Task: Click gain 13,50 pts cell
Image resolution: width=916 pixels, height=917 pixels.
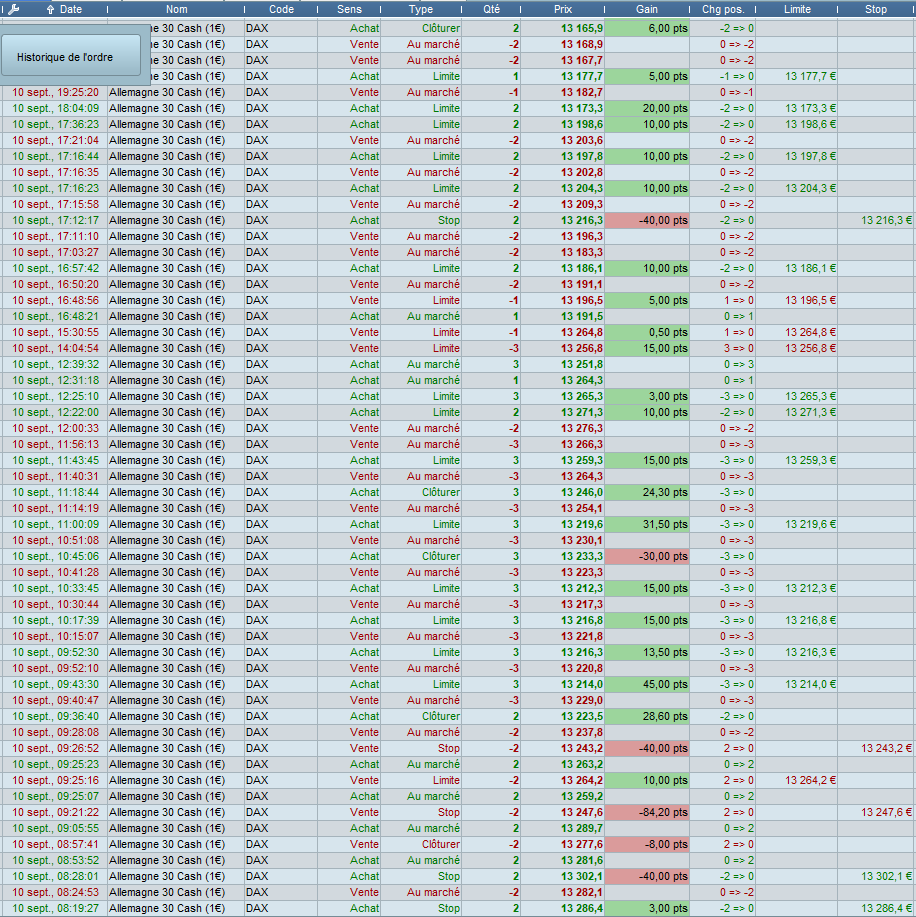Action: pos(647,652)
